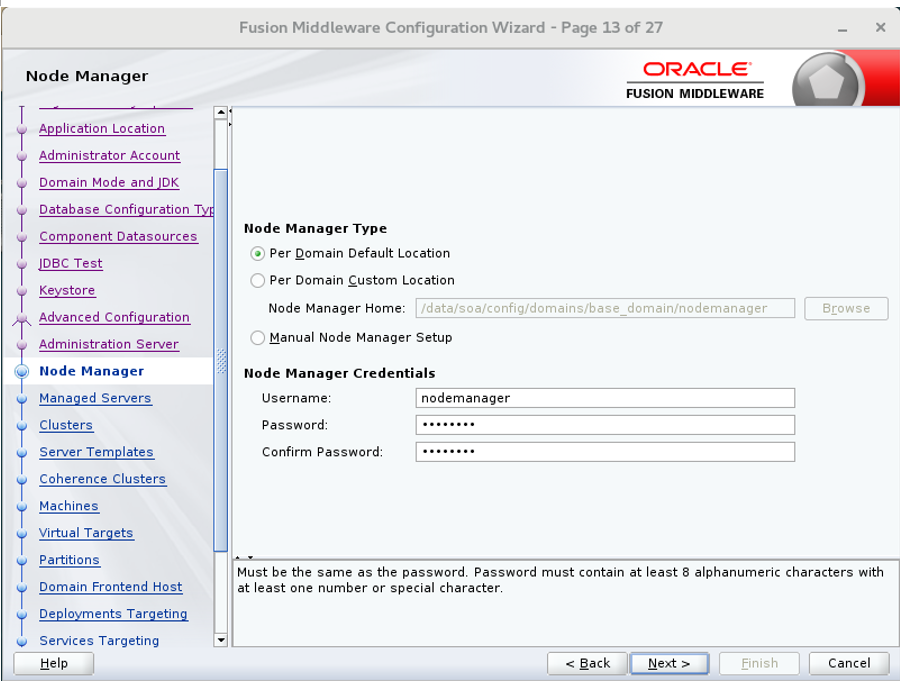Screen dimensions: 900x683
Task: Jump to Domain Mode and JDK step
Action: (108, 183)
